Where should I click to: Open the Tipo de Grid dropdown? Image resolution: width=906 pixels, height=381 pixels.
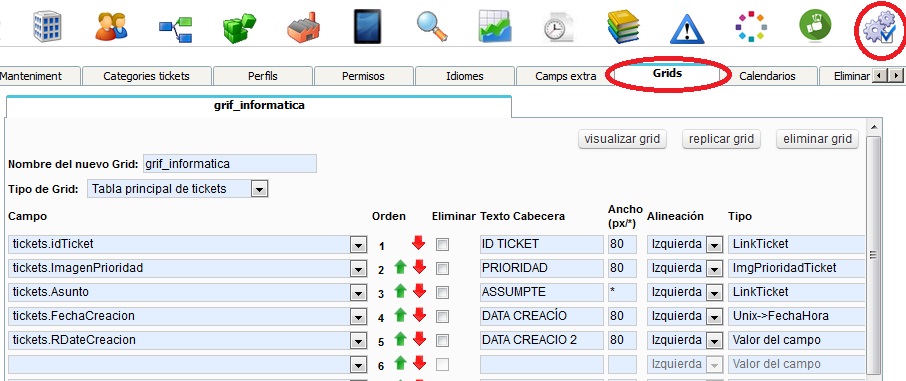coord(259,189)
